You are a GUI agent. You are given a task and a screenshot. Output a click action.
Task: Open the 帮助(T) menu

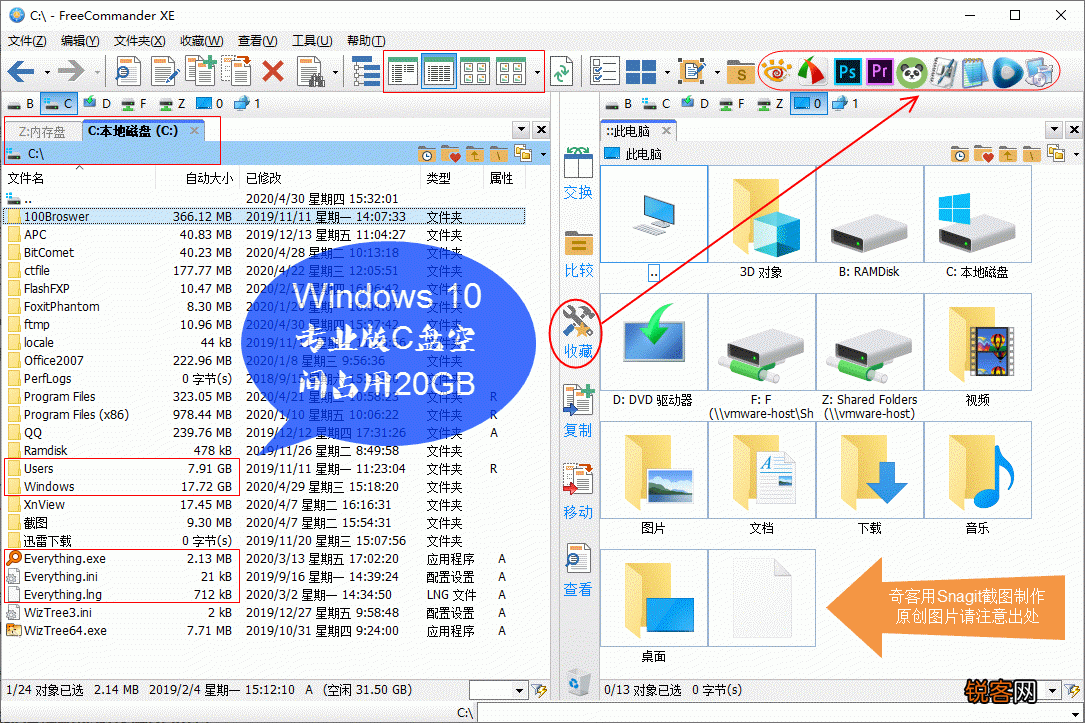[x=366, y=41]
